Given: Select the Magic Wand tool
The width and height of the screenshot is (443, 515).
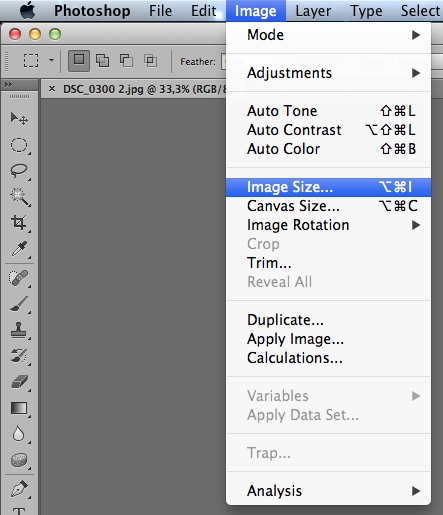Looking at the screenshot, I should pos(19,197).
